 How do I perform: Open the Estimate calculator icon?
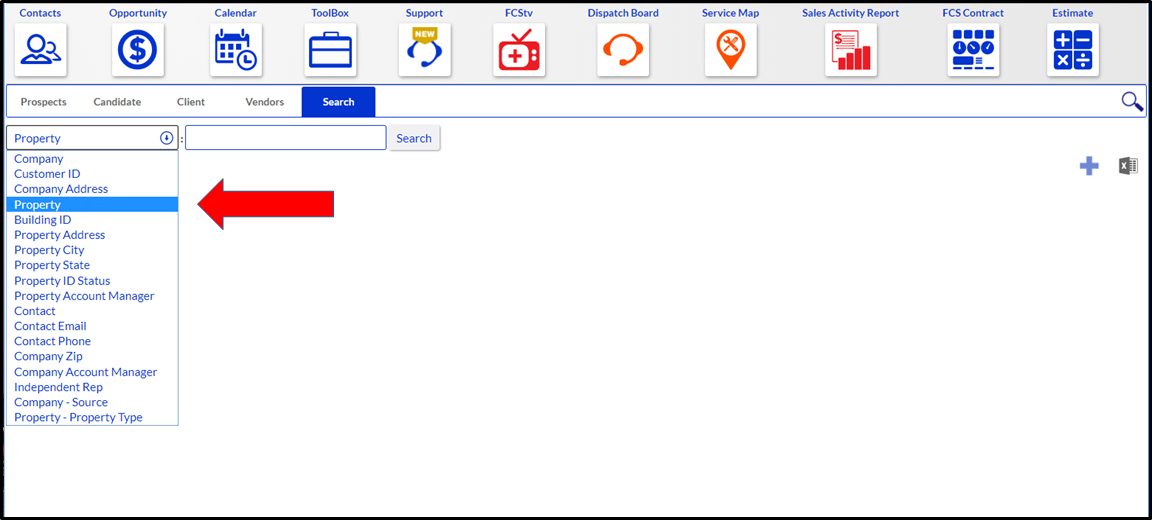click(1072, 50)
